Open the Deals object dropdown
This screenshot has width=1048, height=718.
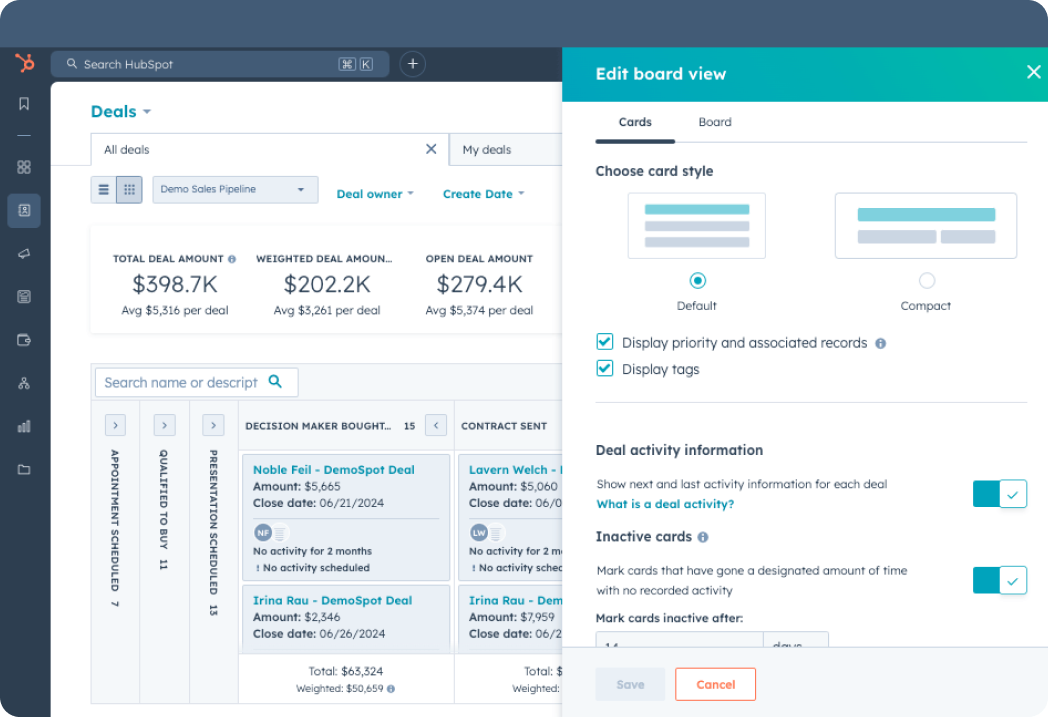pyautogui.click(x=121, y=112)
